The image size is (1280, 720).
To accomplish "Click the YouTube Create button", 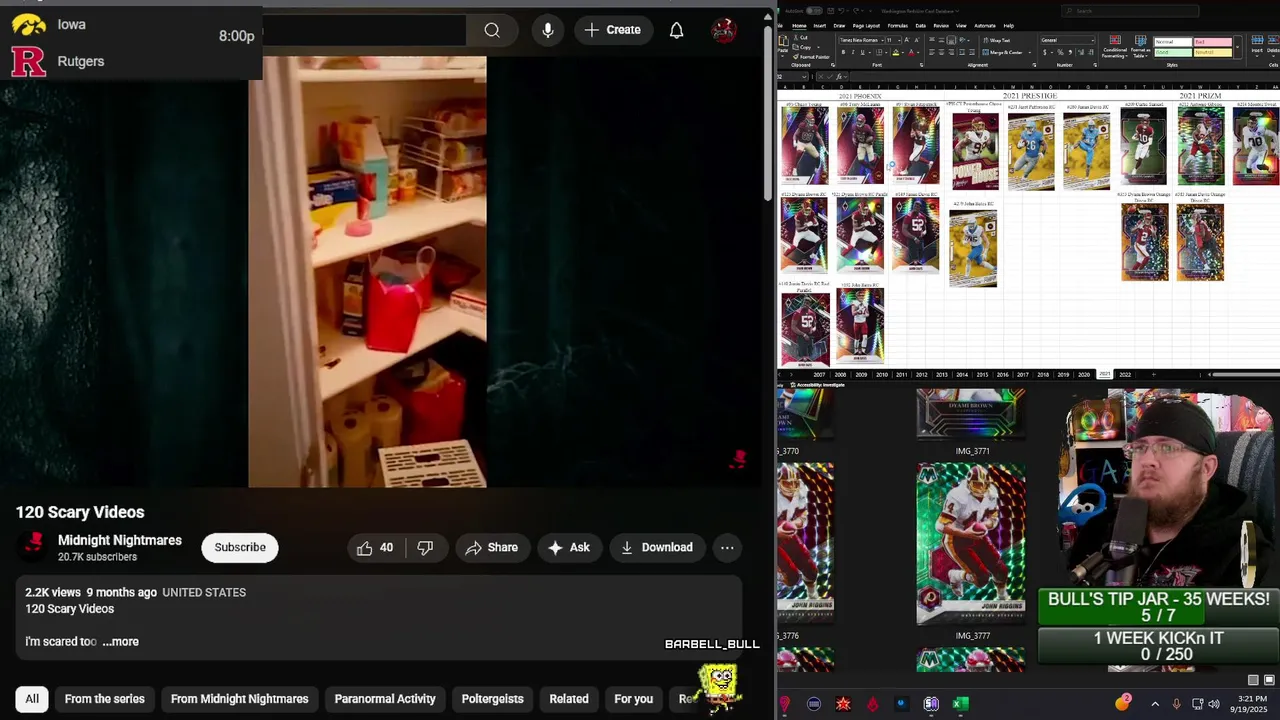I will [613, 30].
